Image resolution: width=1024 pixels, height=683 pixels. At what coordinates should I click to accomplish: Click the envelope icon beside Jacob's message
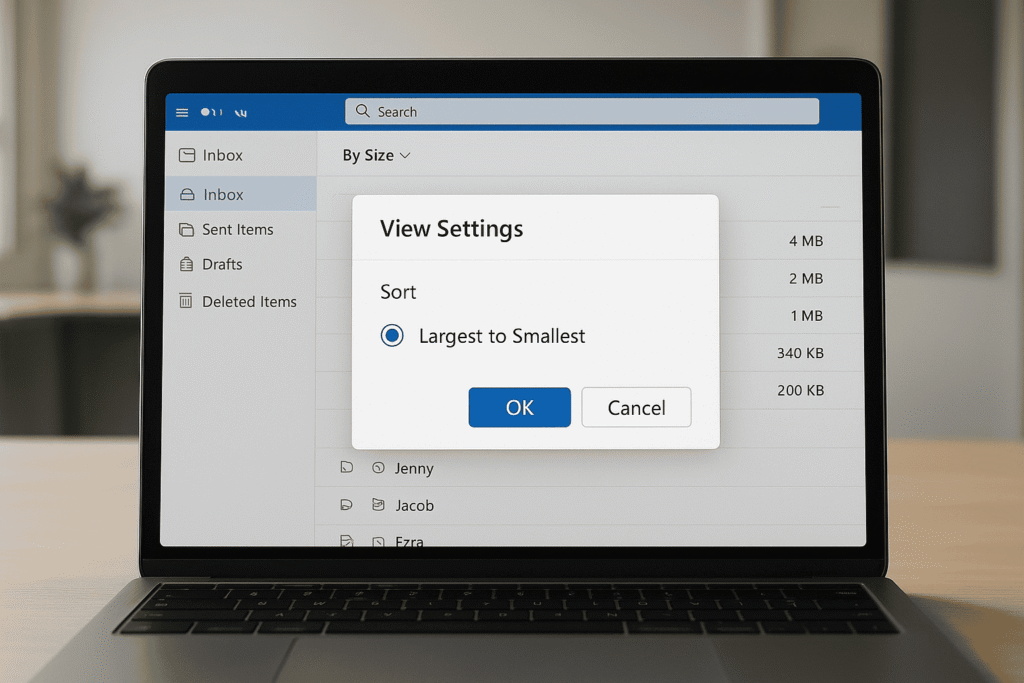pos(380,505)
